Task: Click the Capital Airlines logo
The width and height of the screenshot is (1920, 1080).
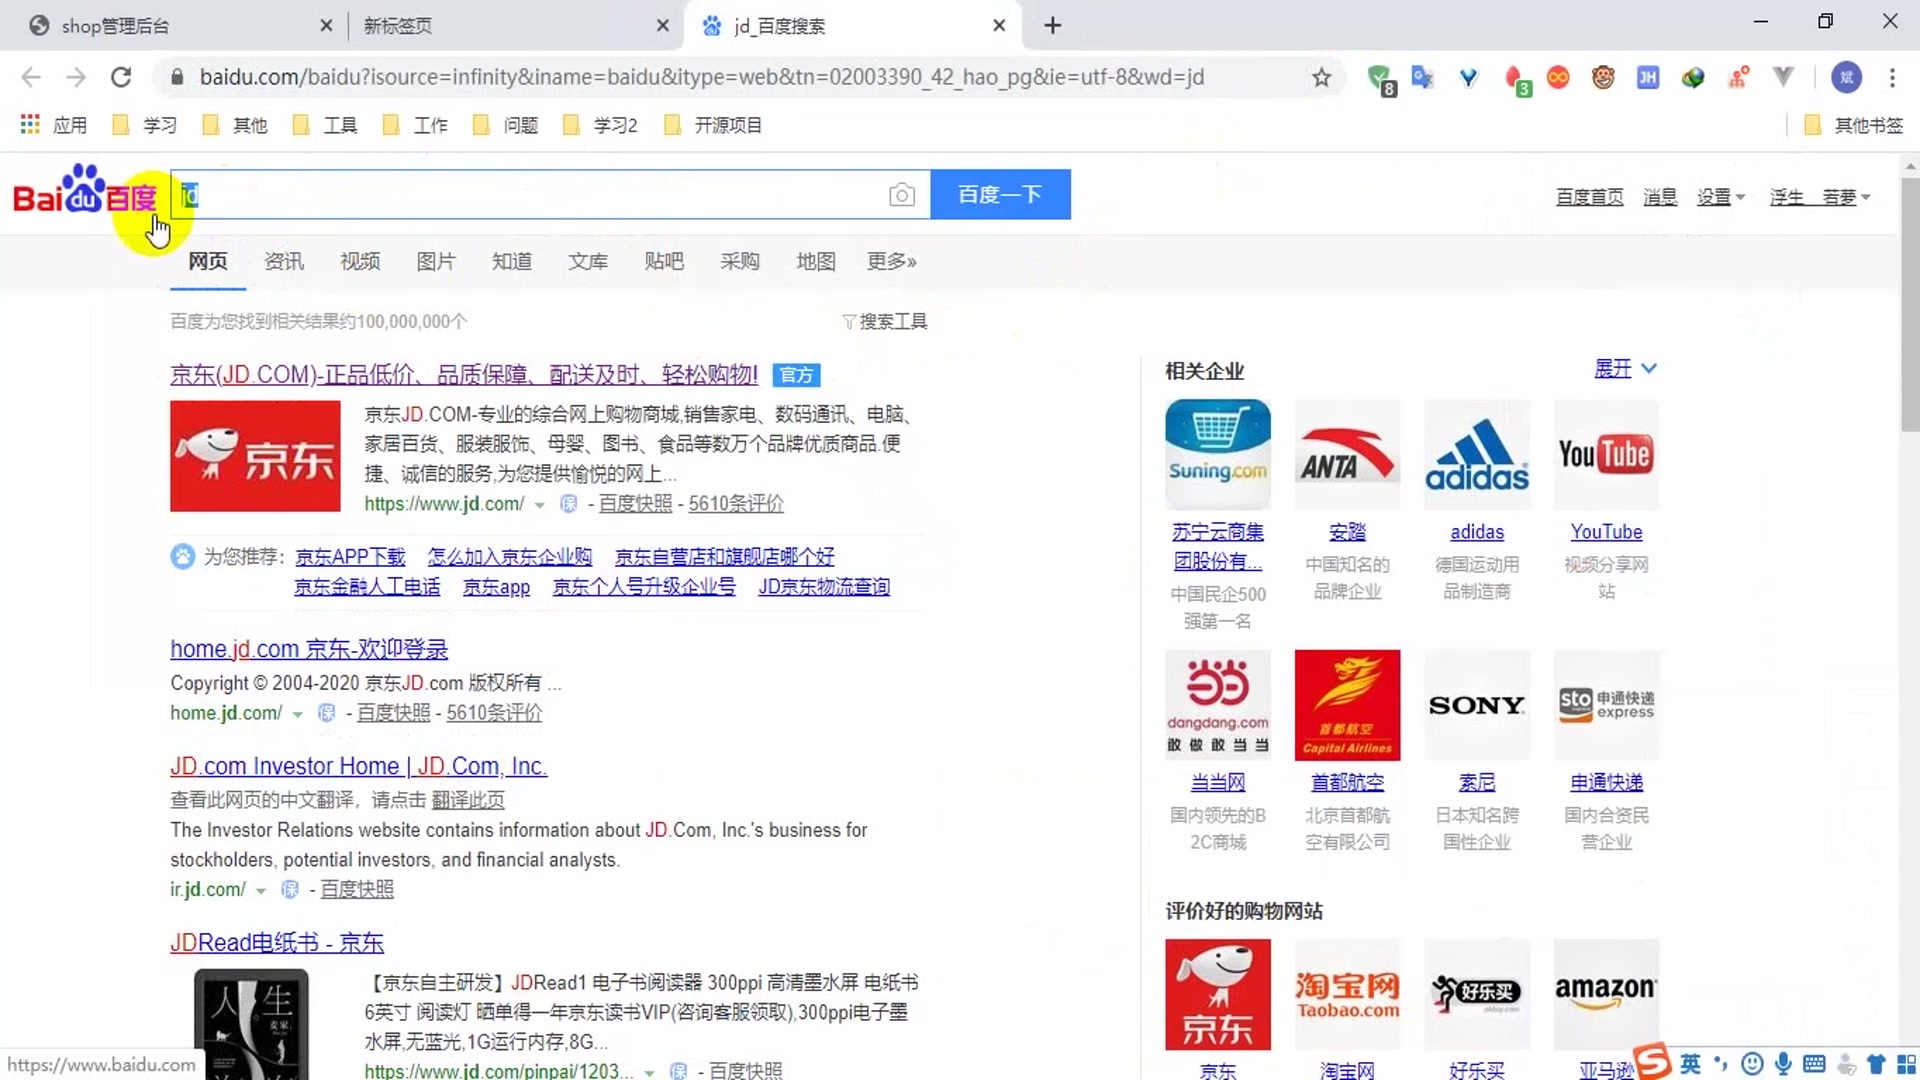Action: point(1347,705)
